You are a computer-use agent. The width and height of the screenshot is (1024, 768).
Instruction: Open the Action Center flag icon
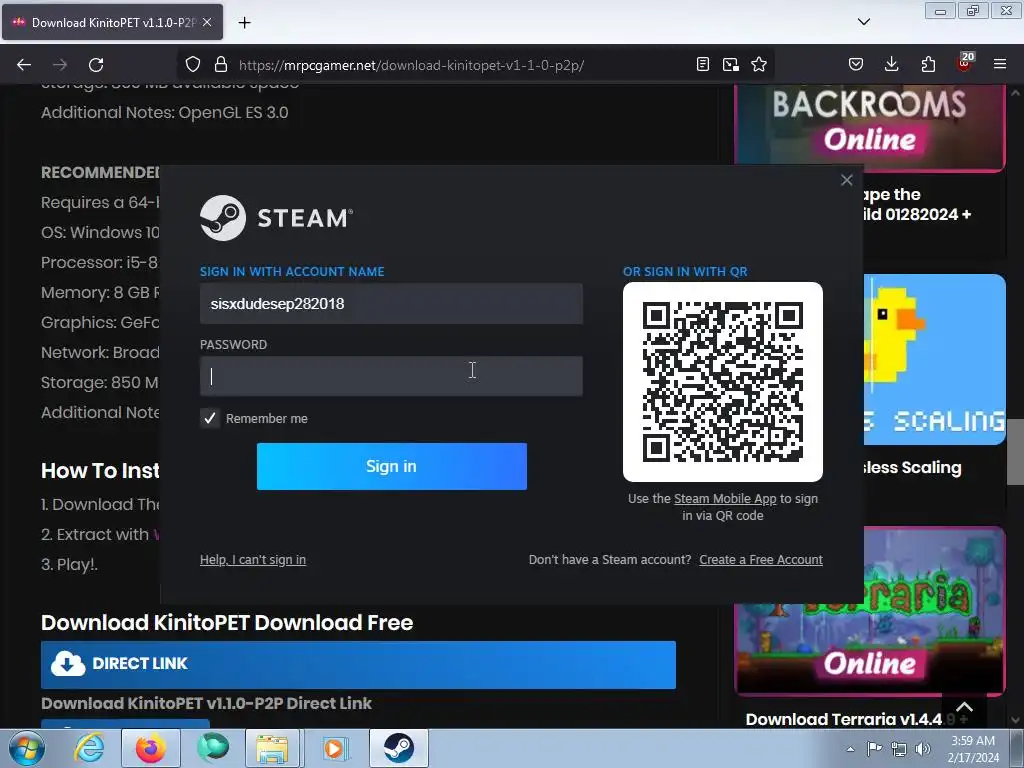tap(874, 749)
